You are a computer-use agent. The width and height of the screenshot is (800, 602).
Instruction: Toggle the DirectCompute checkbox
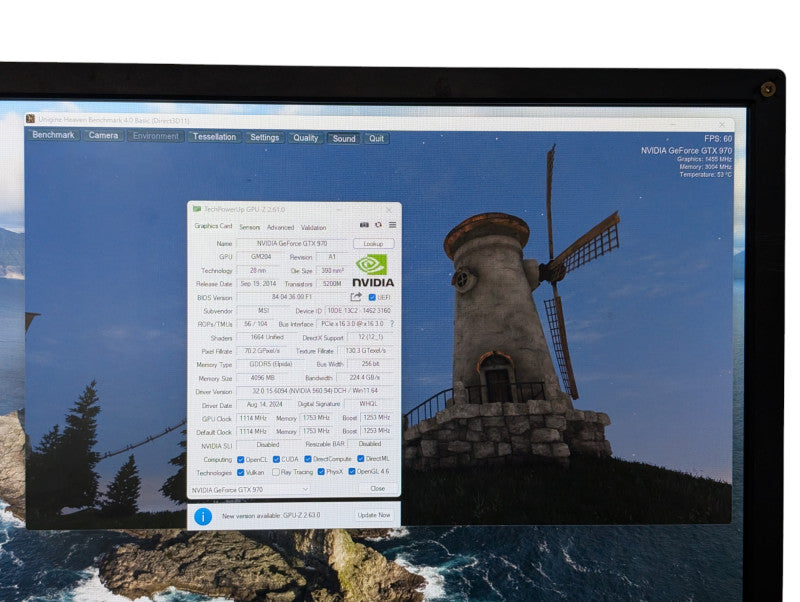coord(308,459)
